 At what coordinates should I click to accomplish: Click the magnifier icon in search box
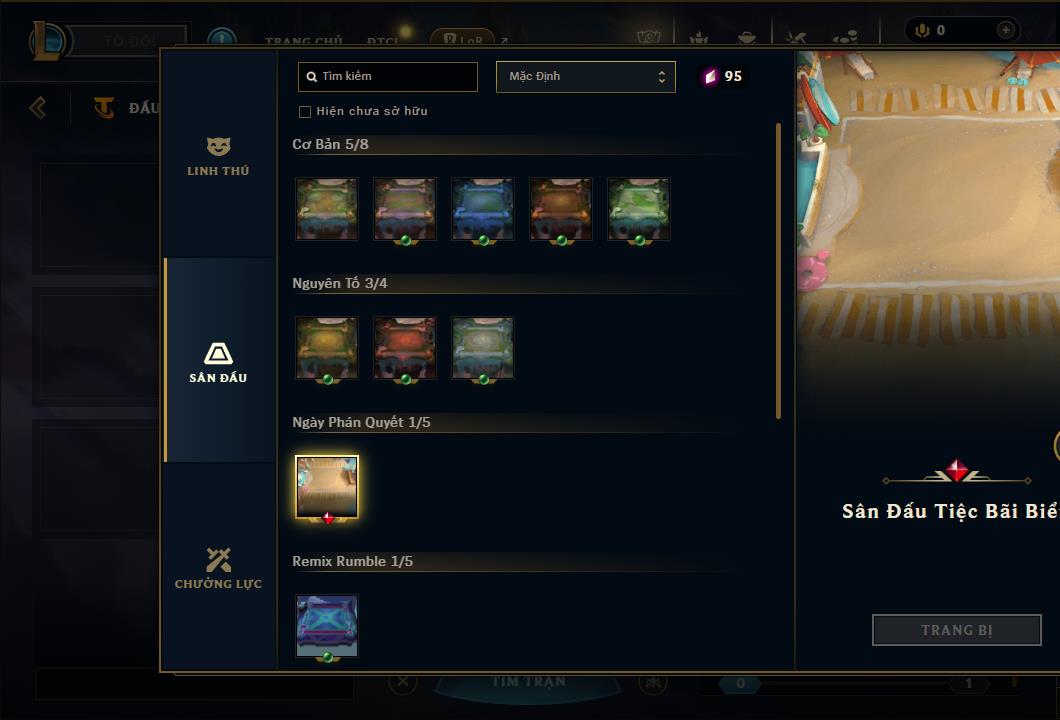coord(311,77)
